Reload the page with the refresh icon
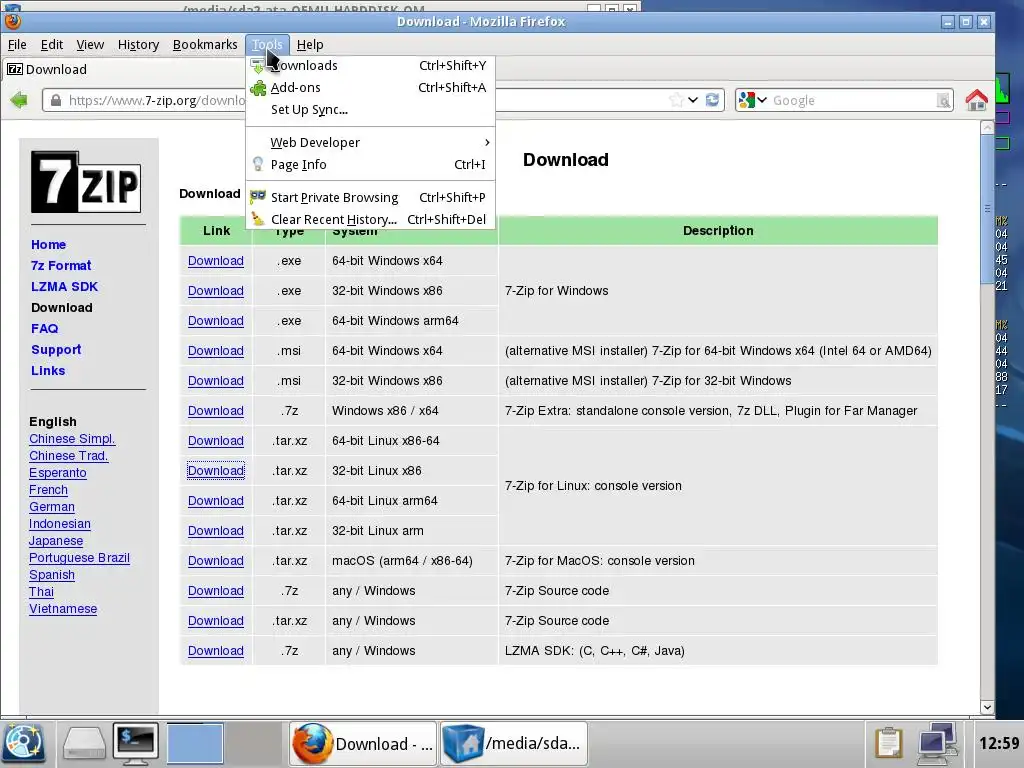Screen dimensions: 1024x768 click(x=712, y=100)
